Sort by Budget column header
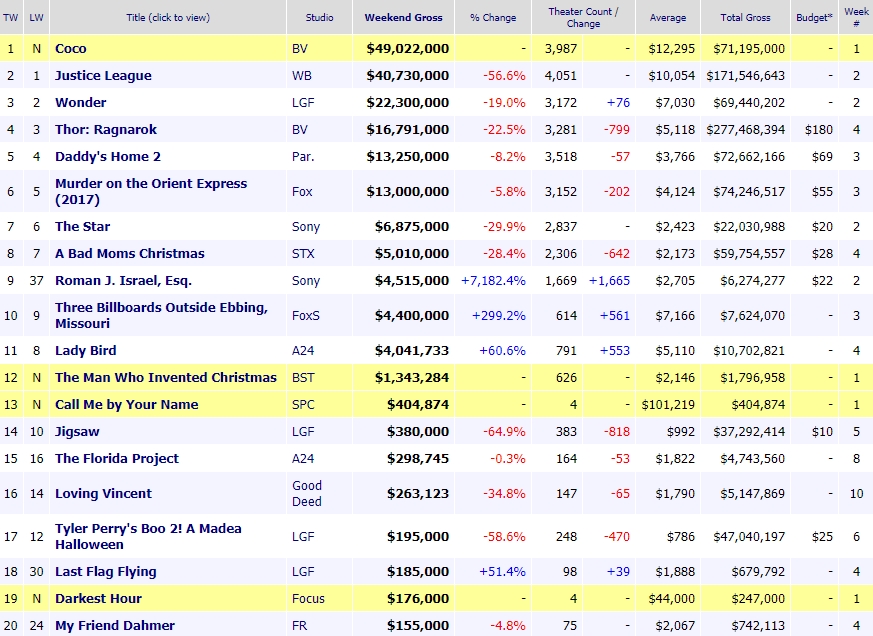Image resolution: width=873 pixels, height=636 pixels. click(813, 17)
